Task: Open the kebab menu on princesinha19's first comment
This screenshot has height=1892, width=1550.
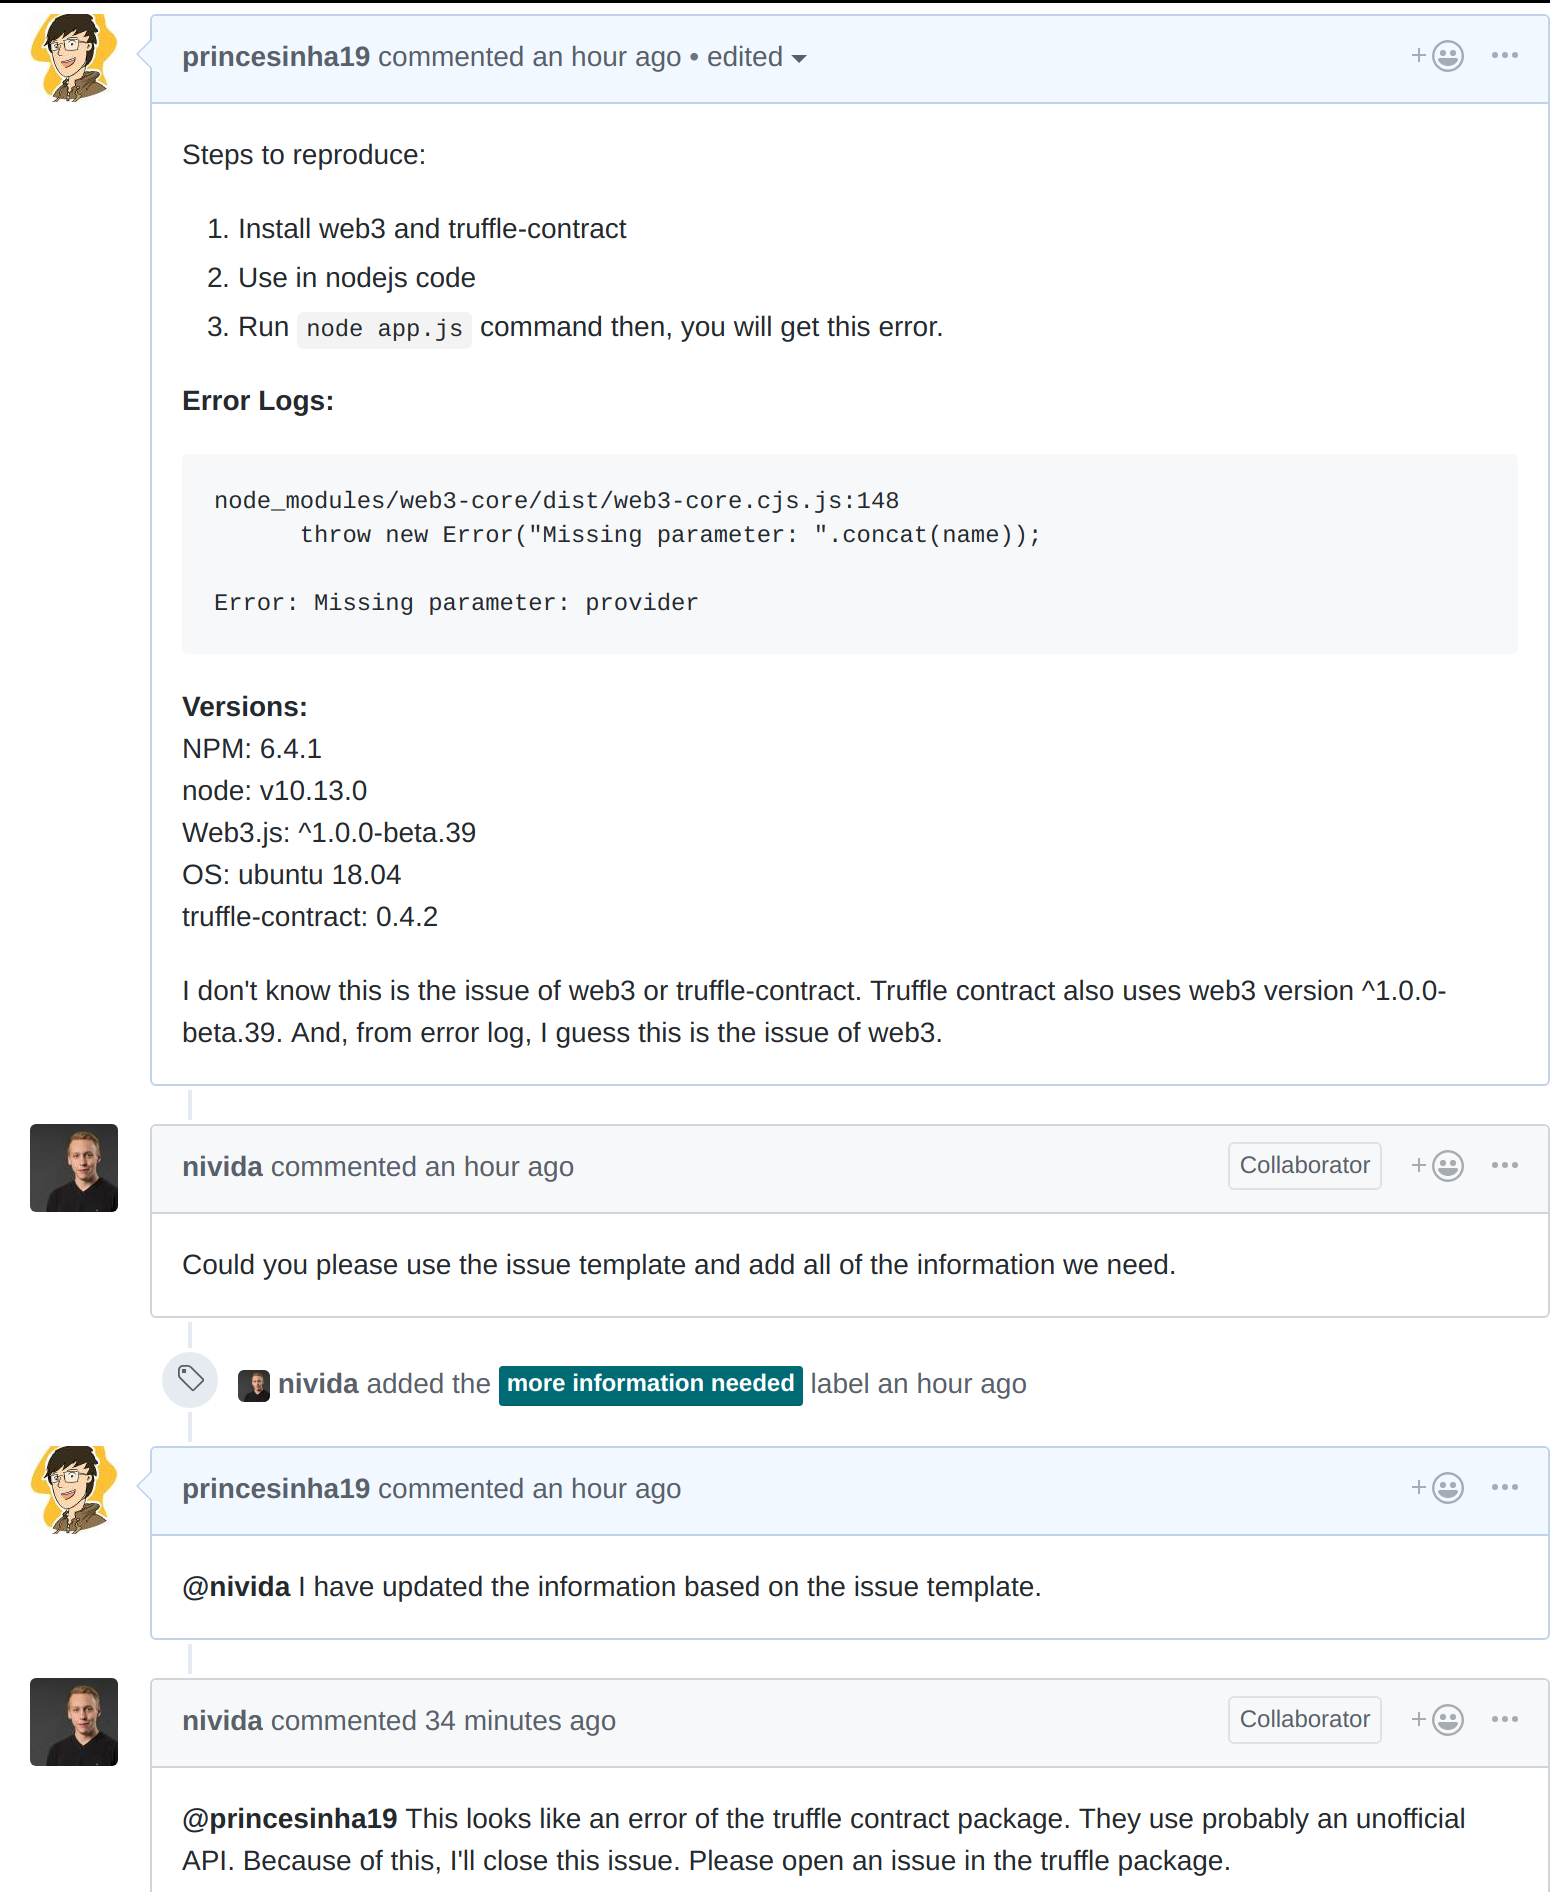Action: click(x=1503, y=56)
